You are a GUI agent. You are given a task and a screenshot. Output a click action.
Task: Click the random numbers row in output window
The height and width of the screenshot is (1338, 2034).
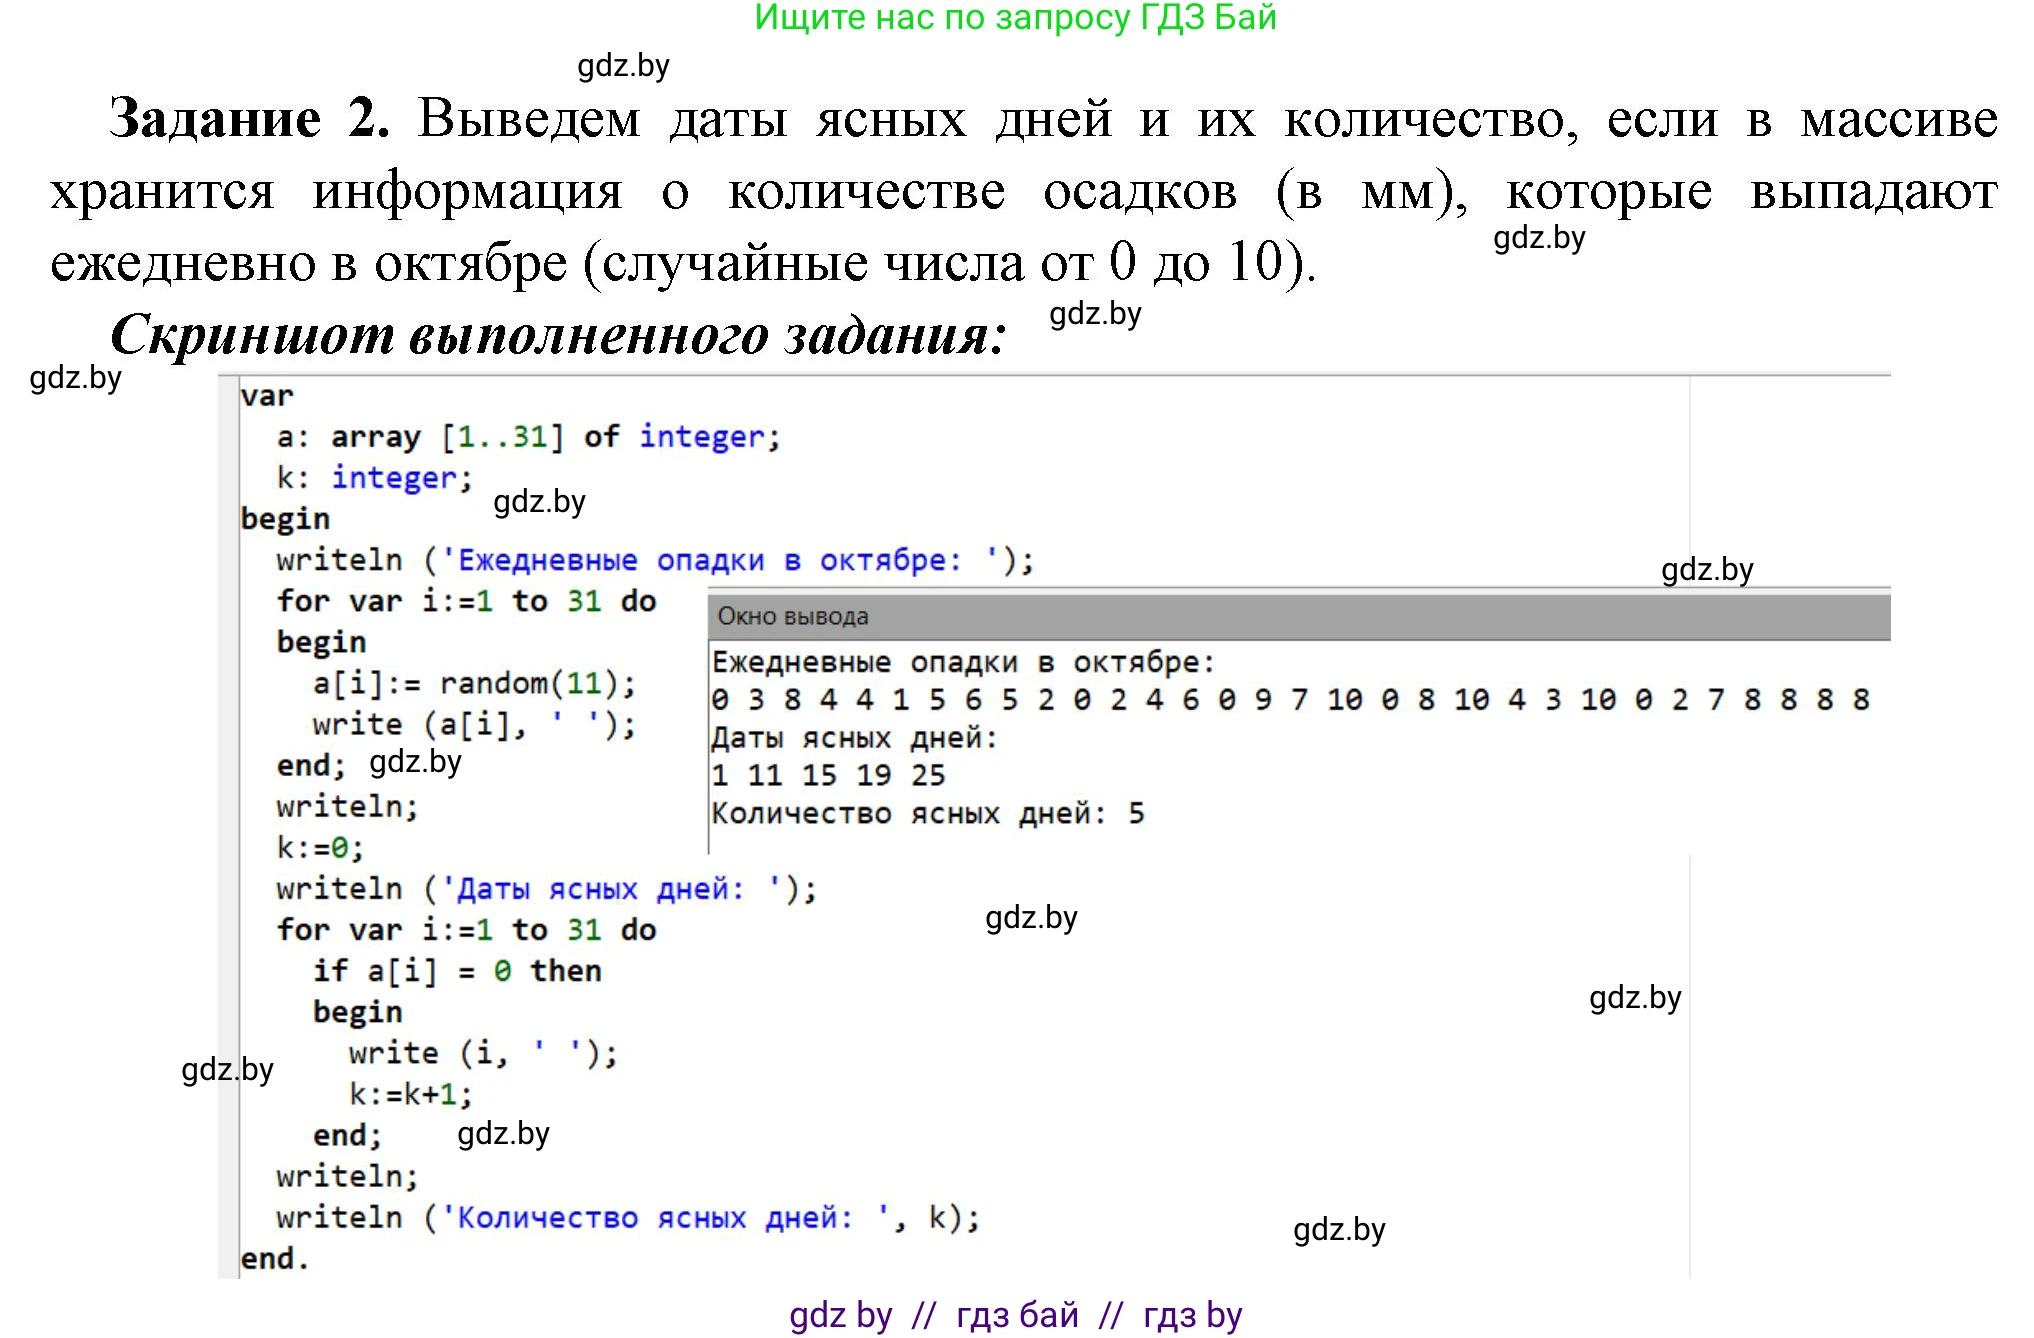click(x=1290, y=700)
